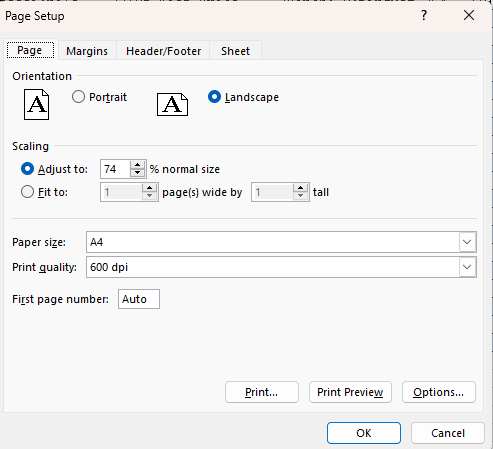
Task: Click the pages wide input field
Action: [121, 192]
